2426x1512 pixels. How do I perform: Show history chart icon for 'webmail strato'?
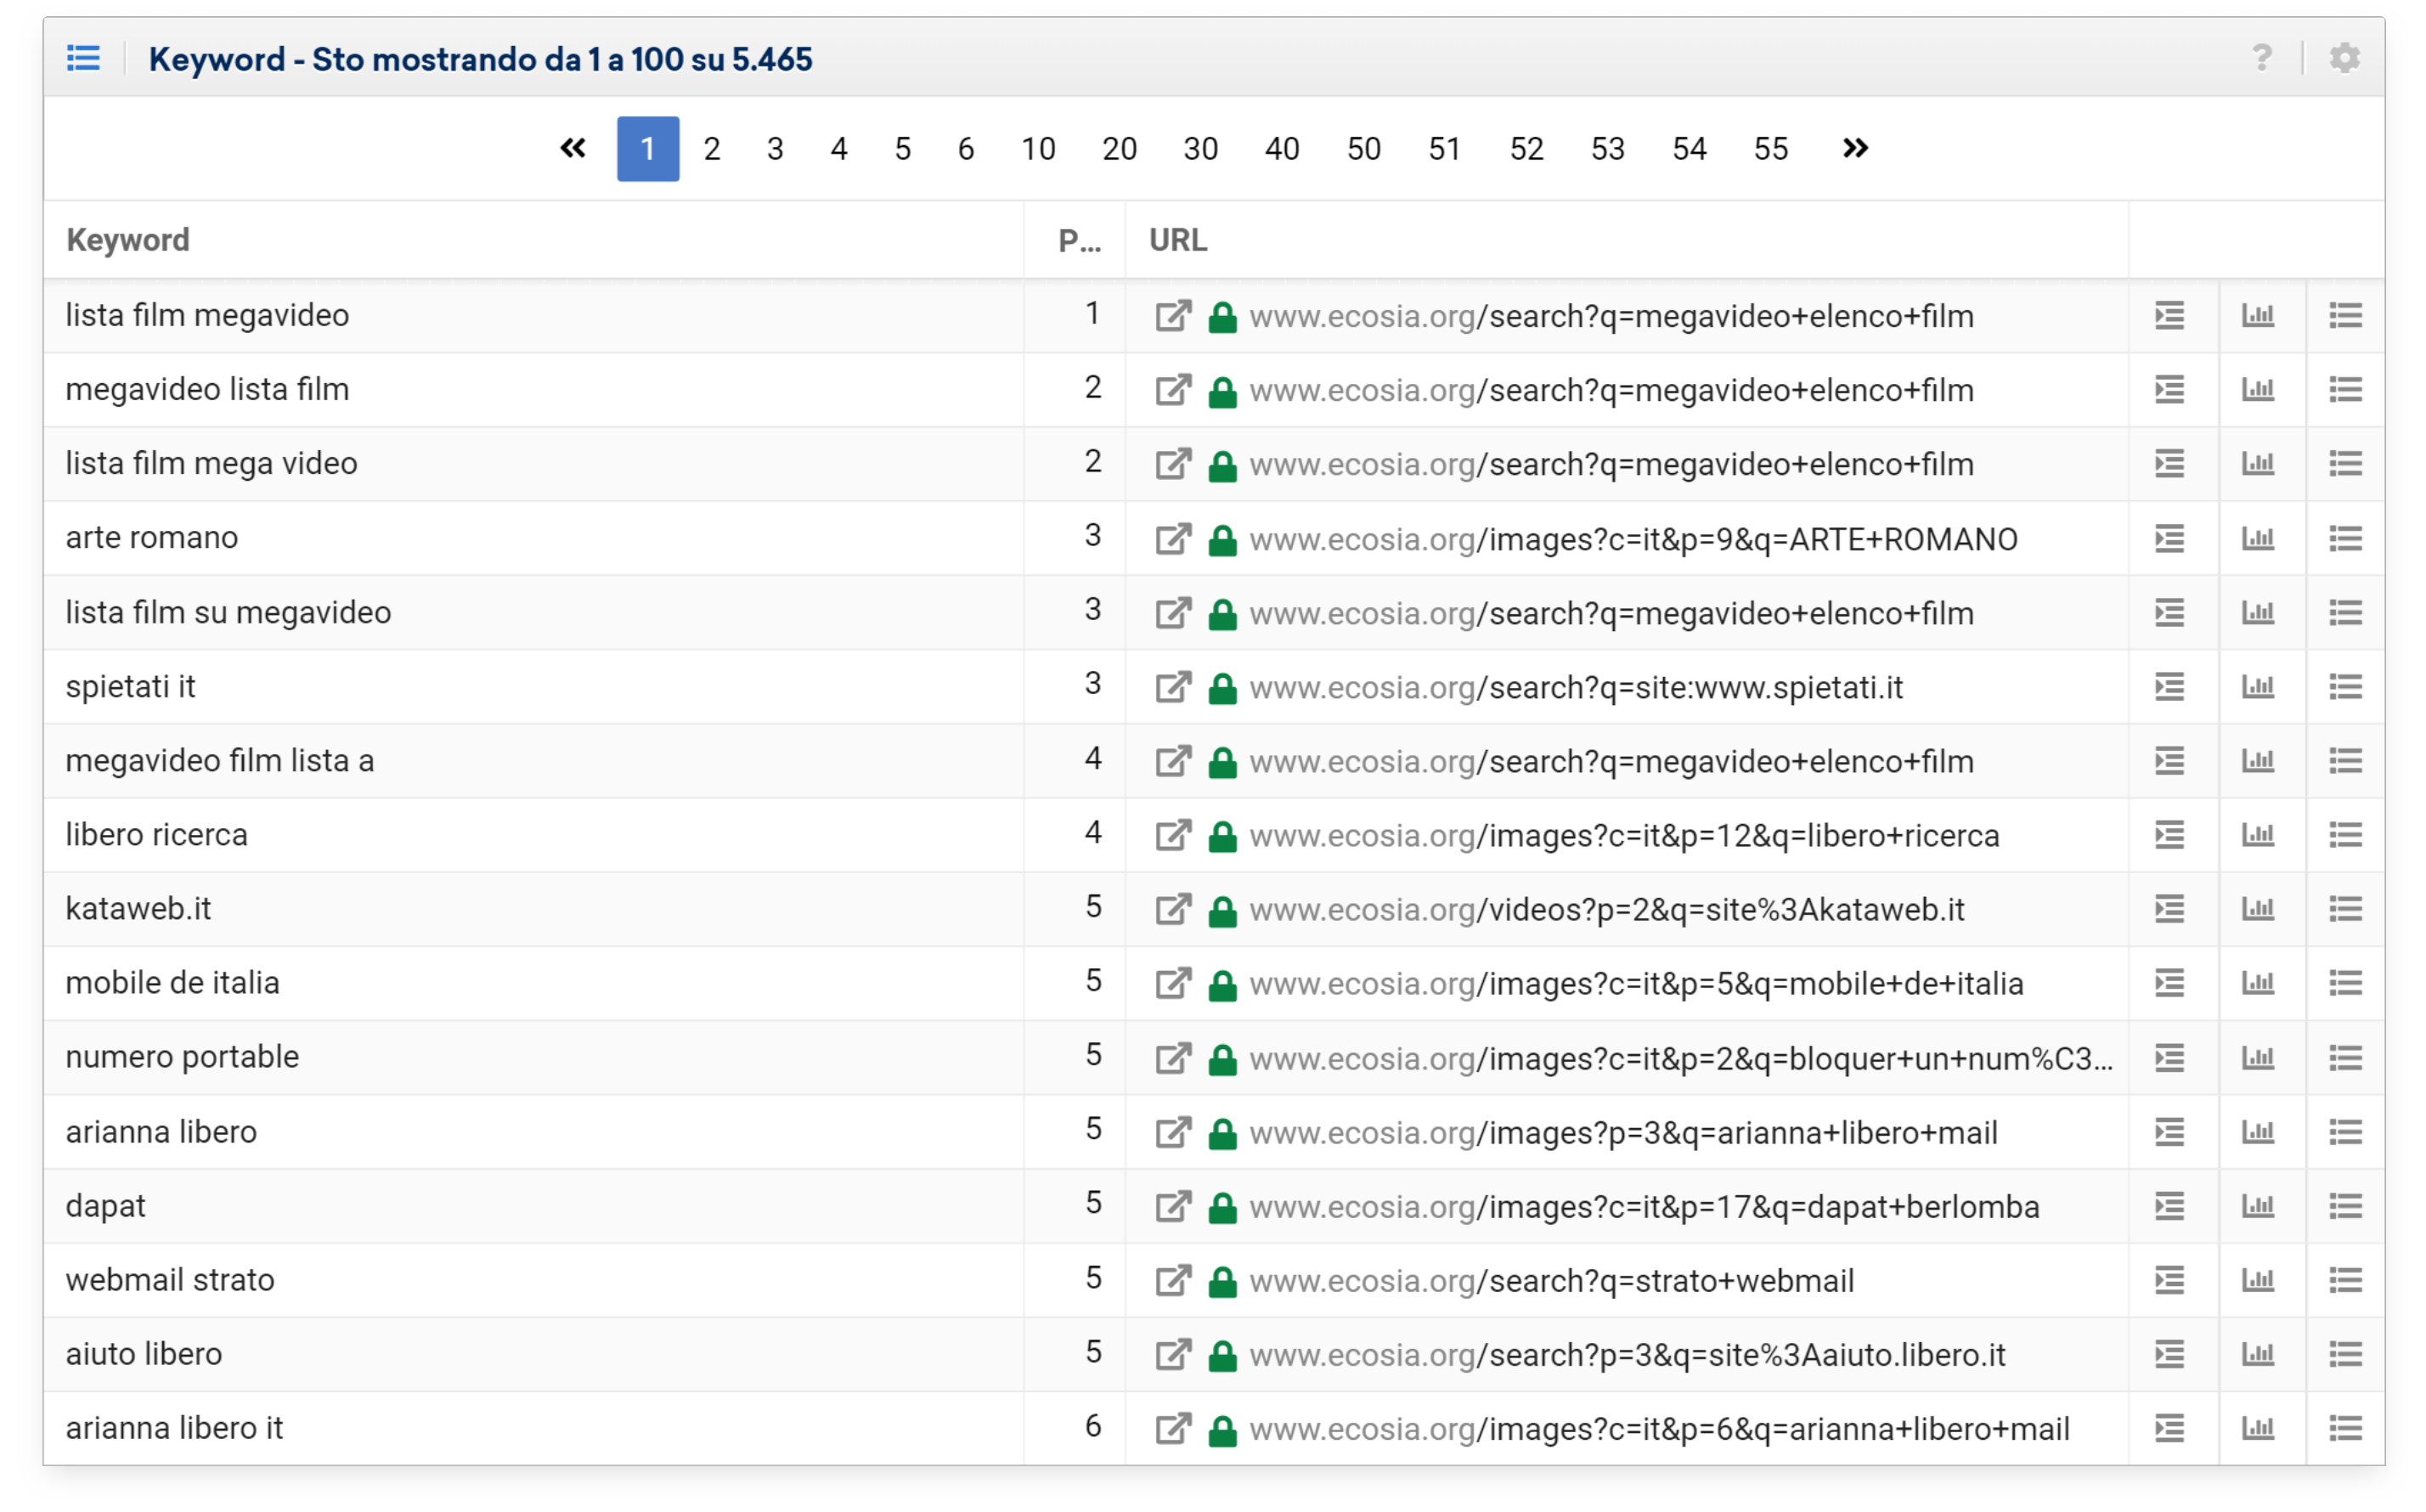2257,1280
